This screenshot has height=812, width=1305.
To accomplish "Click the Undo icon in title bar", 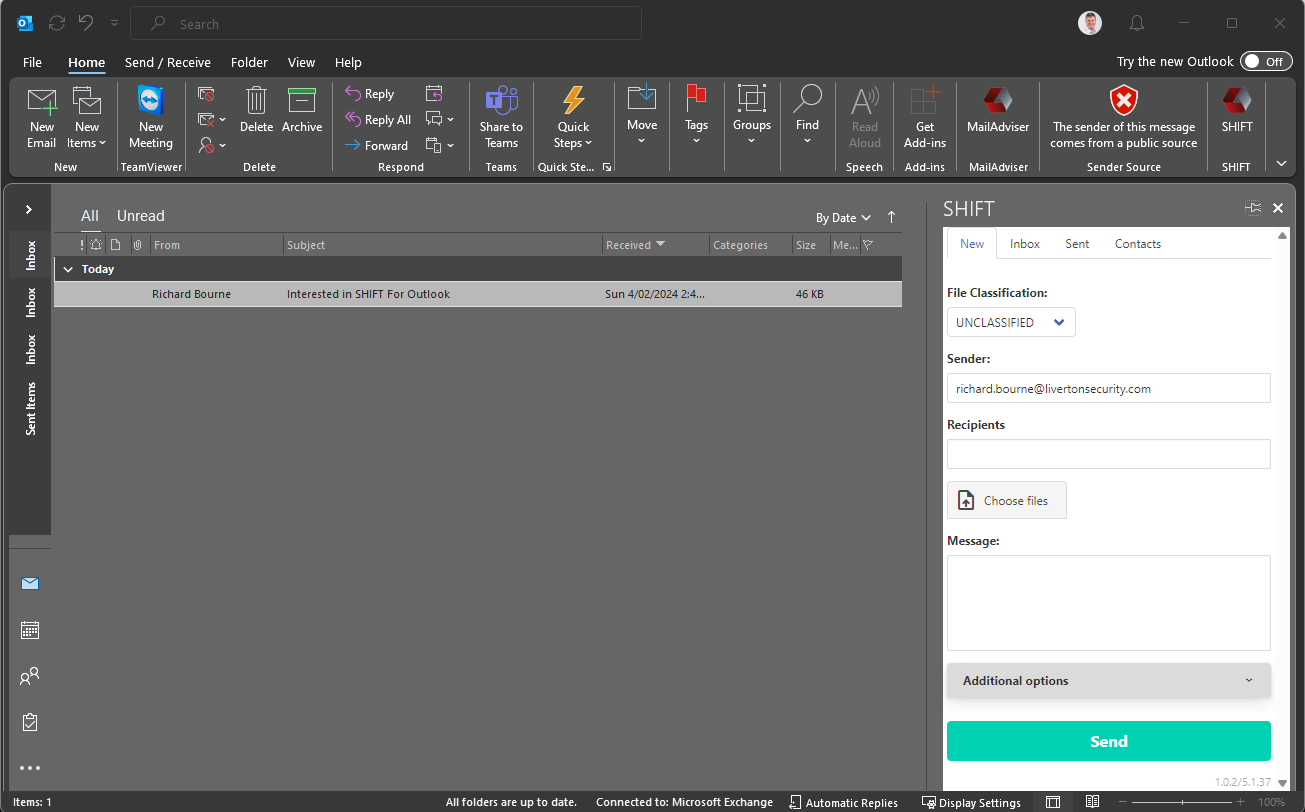I will click(86, 23).
